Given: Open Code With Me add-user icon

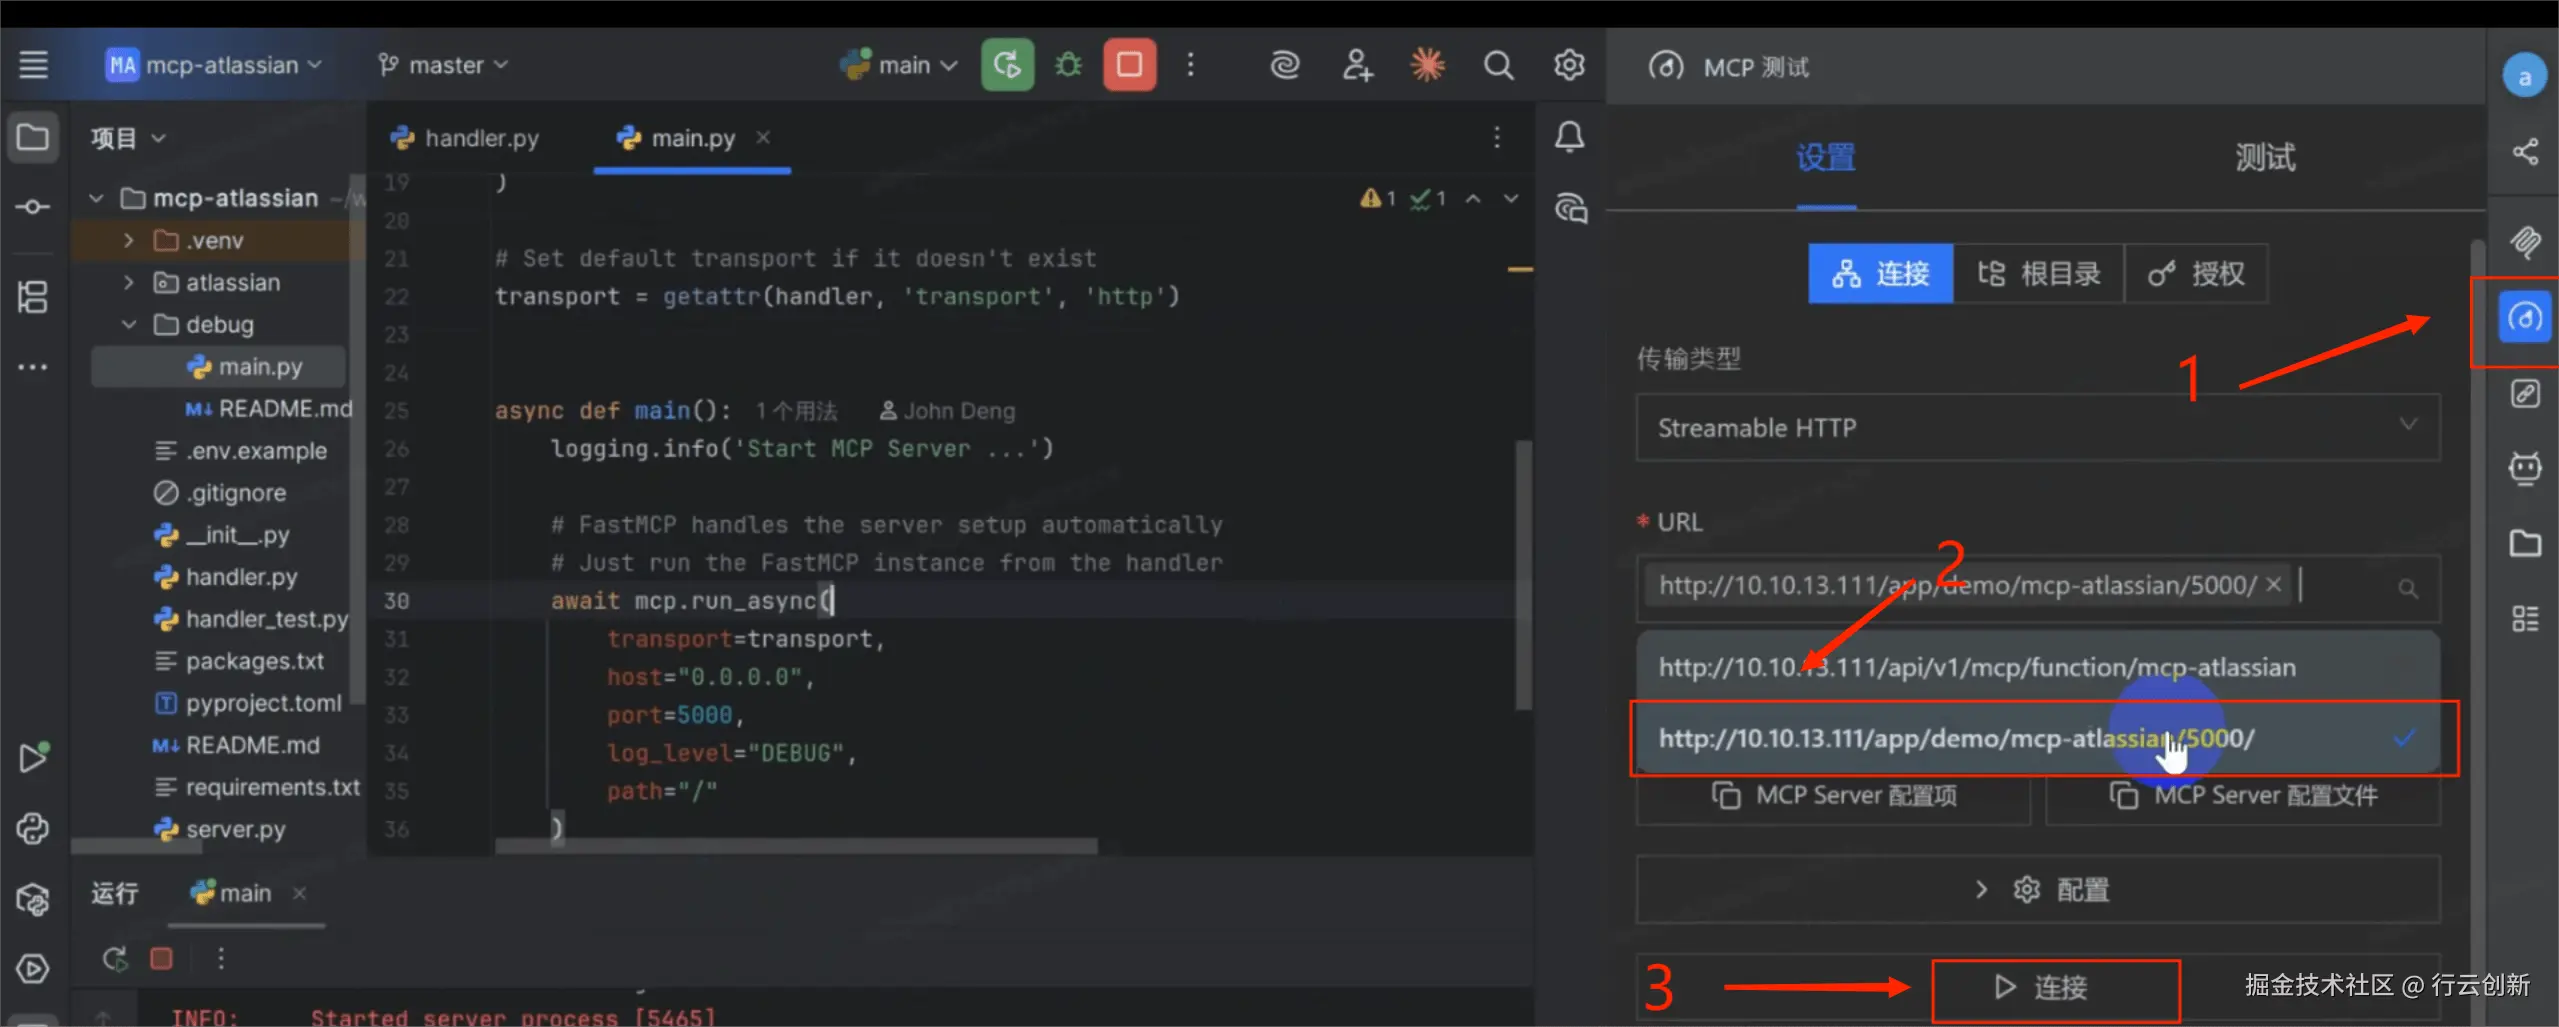Looking at the screenshot, I should tap(1357, 65).
